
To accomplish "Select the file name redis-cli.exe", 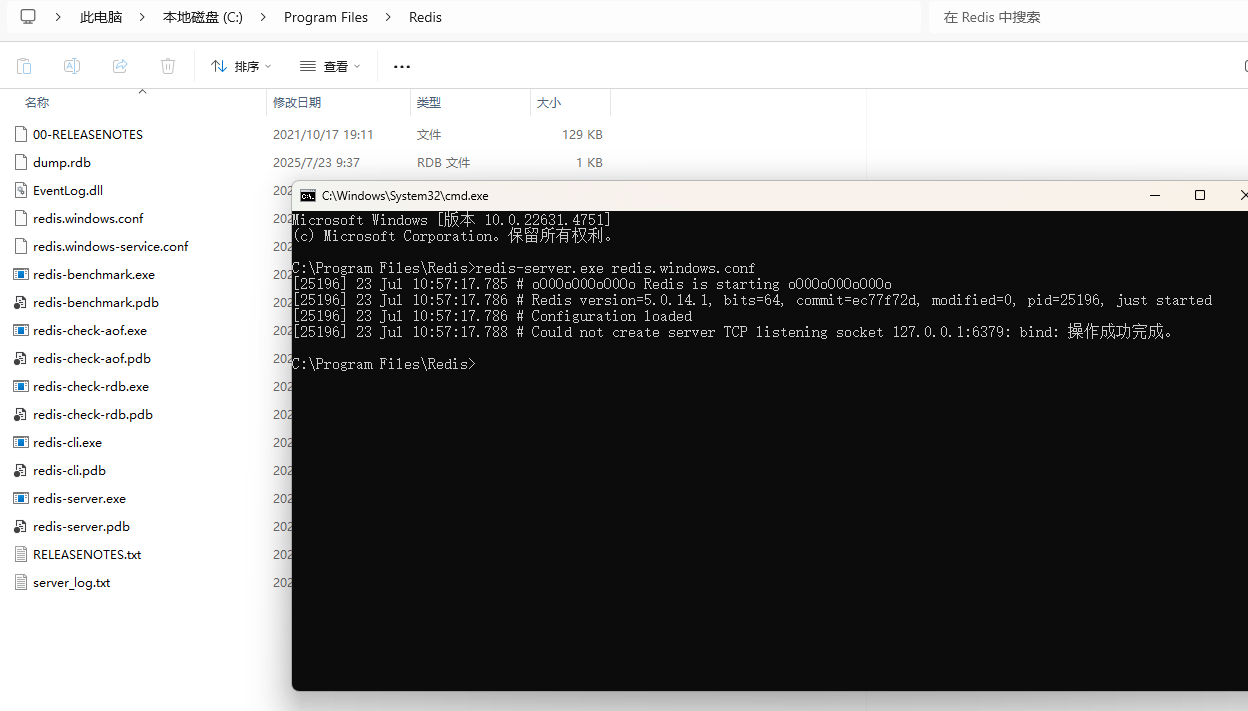I will (x=67, y=442).
